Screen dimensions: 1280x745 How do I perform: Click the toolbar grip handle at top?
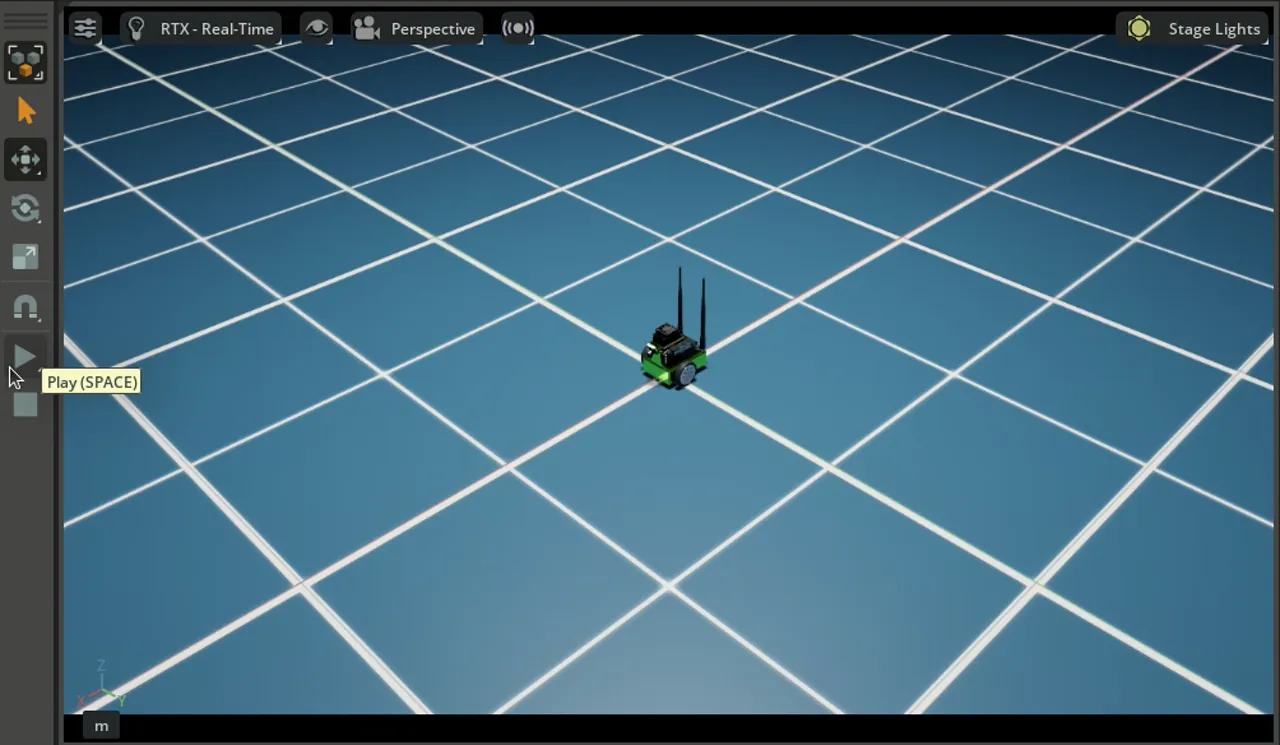25,18
